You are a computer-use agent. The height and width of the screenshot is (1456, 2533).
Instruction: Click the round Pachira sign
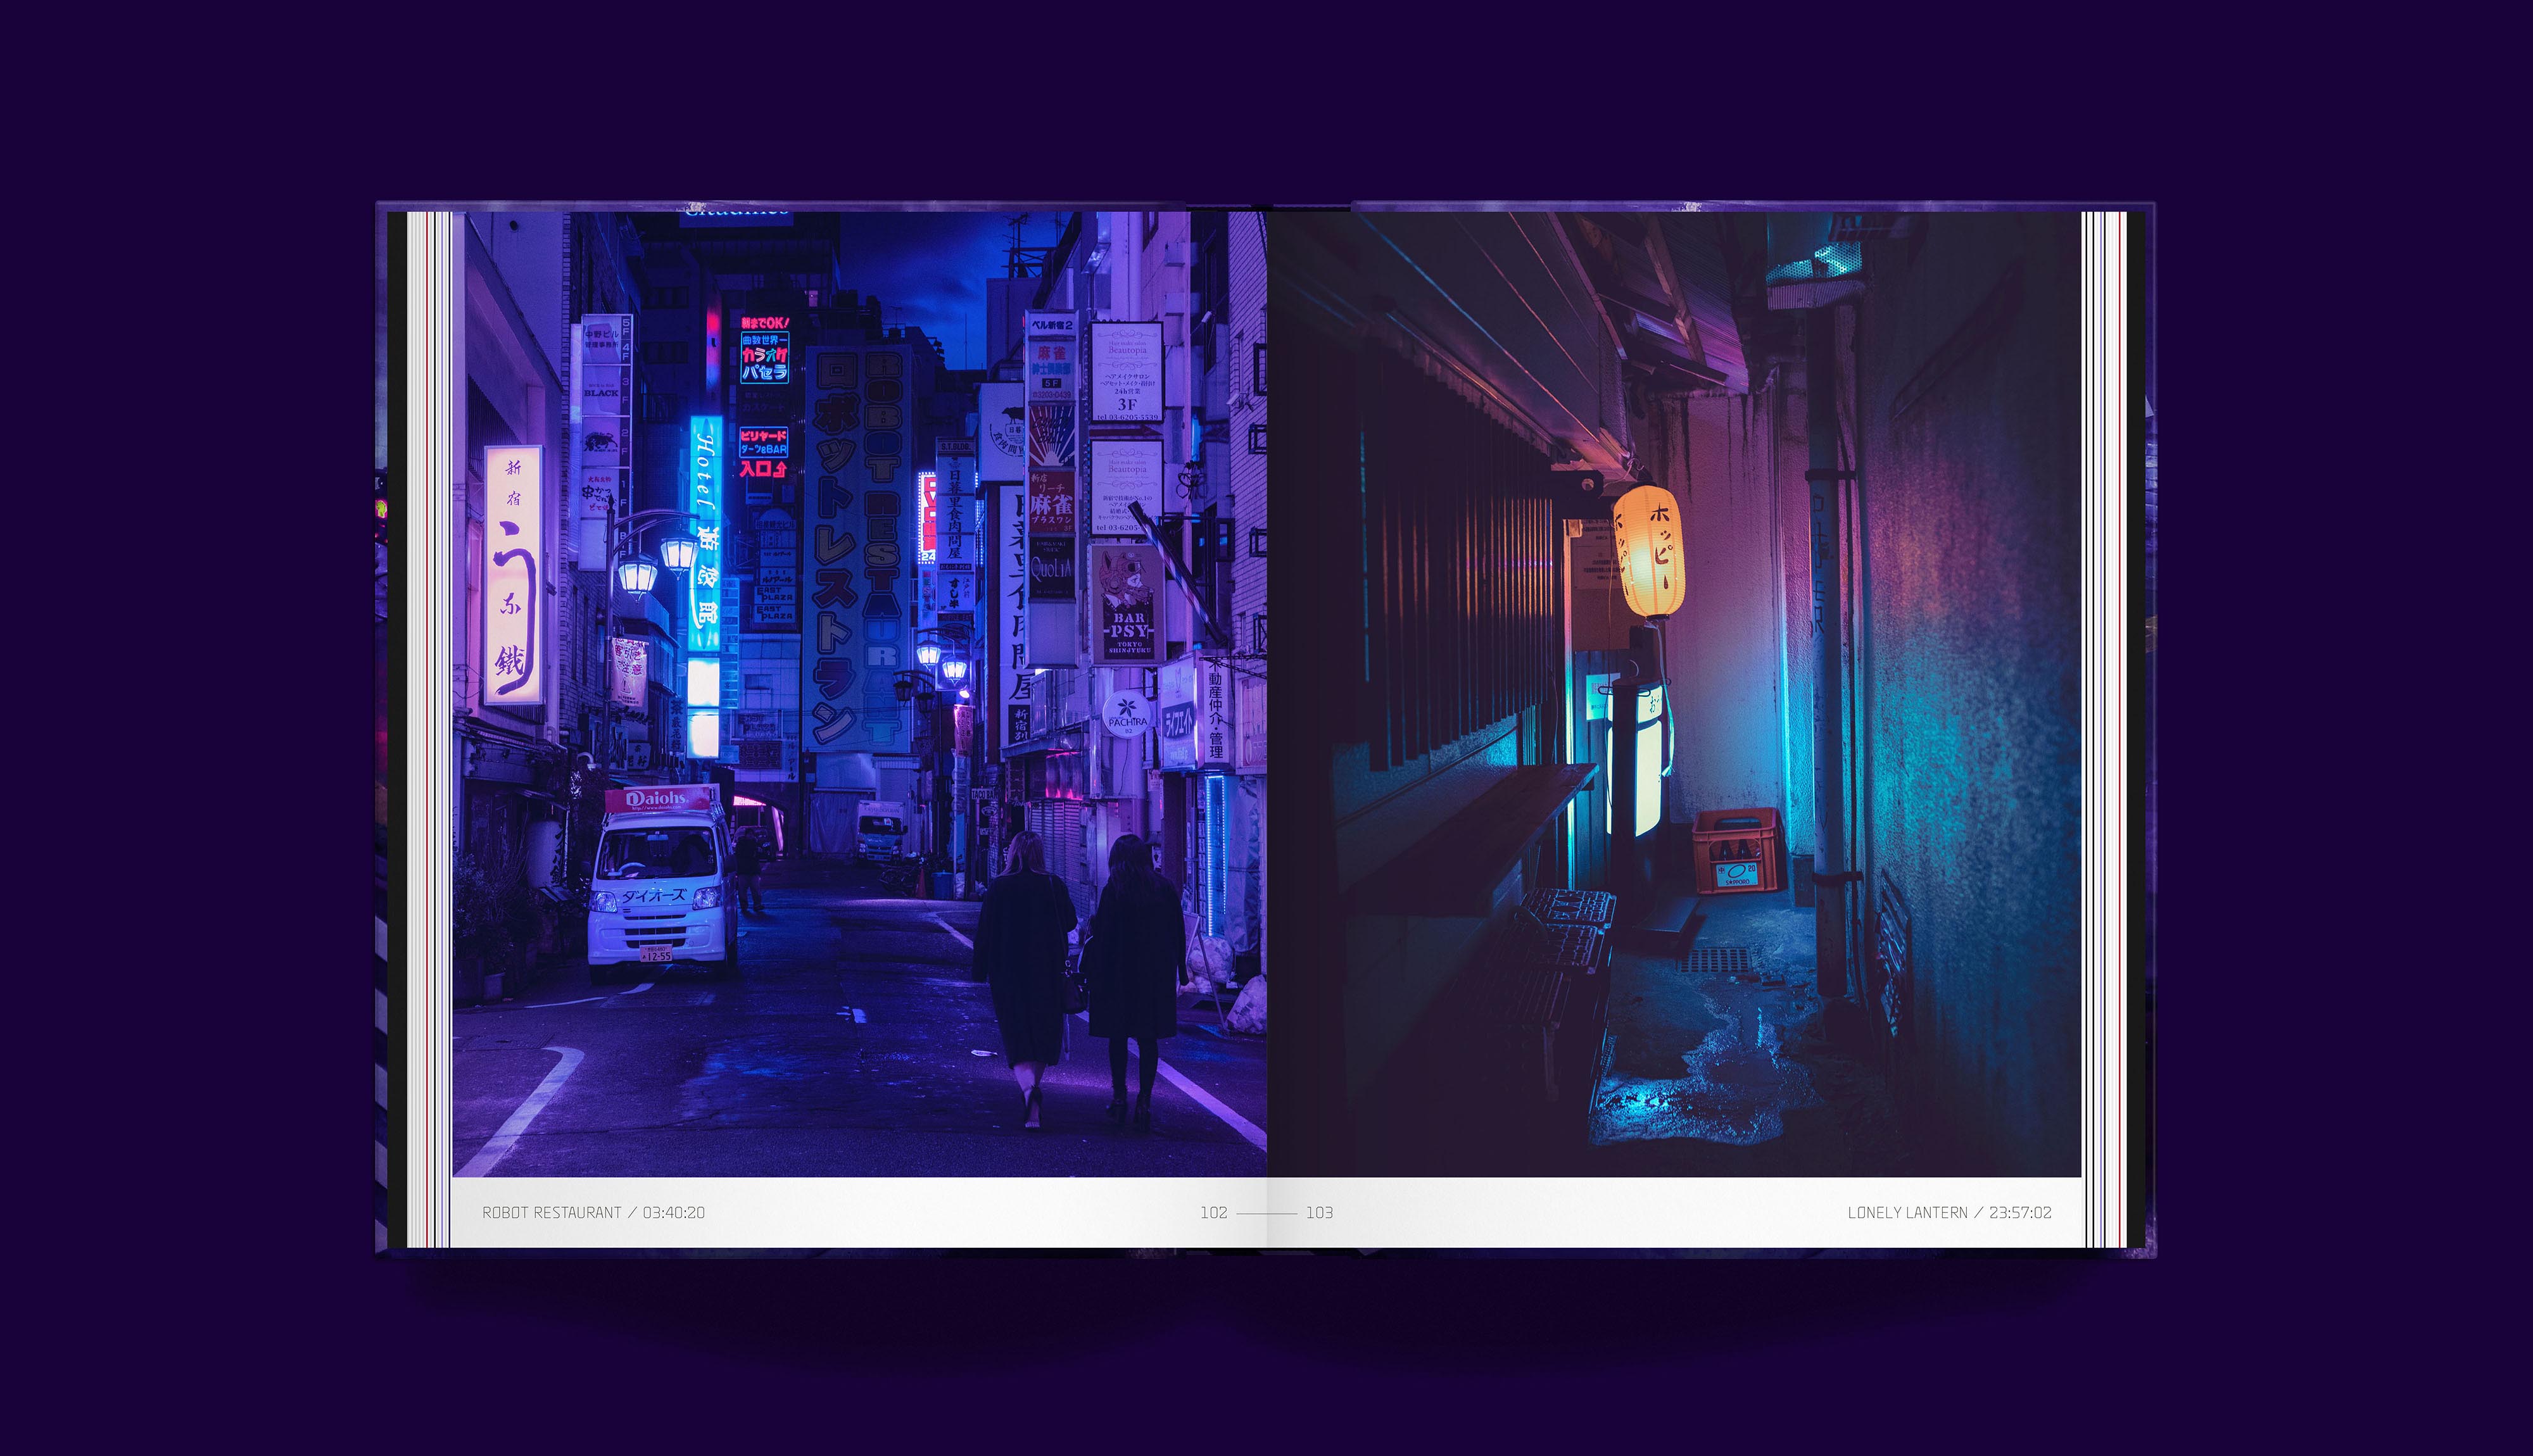[1128, 714]
